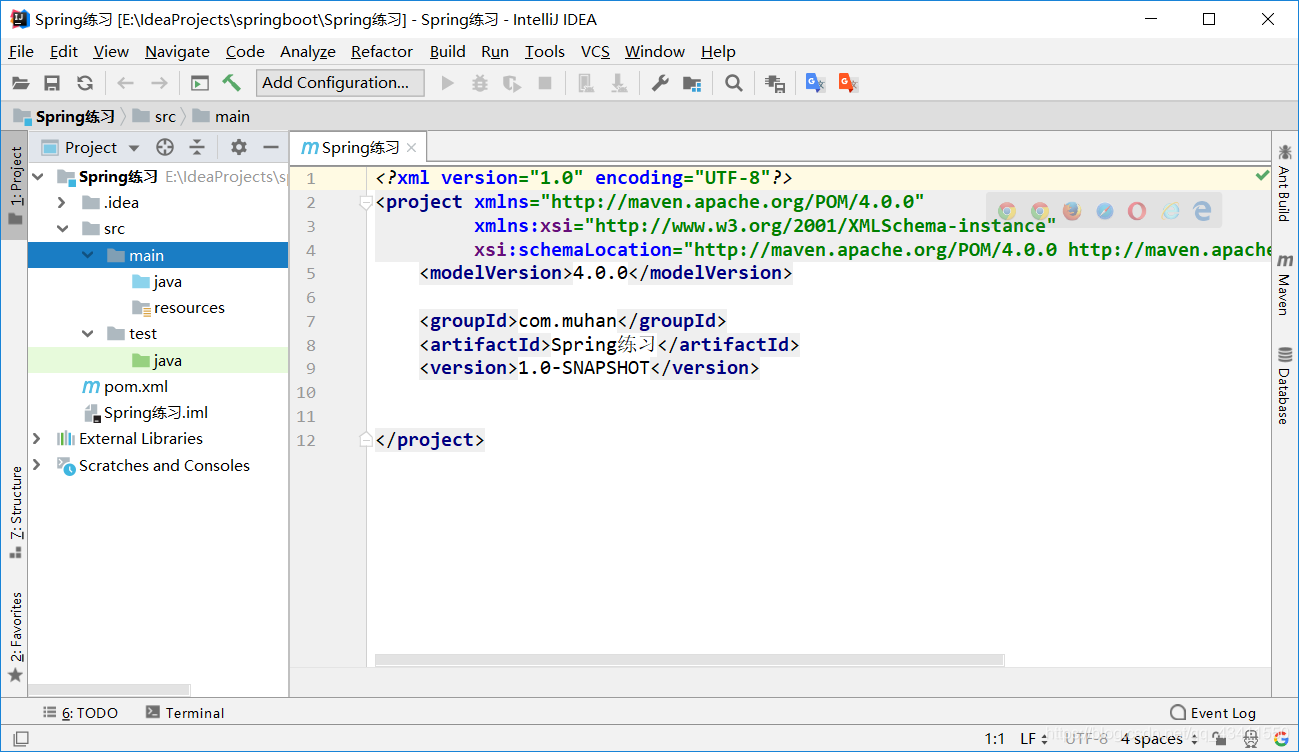The height and width of the screenshot is (752, 1299).
Task: Open the LF line separator dropdown
Action: pos(1034,738)
